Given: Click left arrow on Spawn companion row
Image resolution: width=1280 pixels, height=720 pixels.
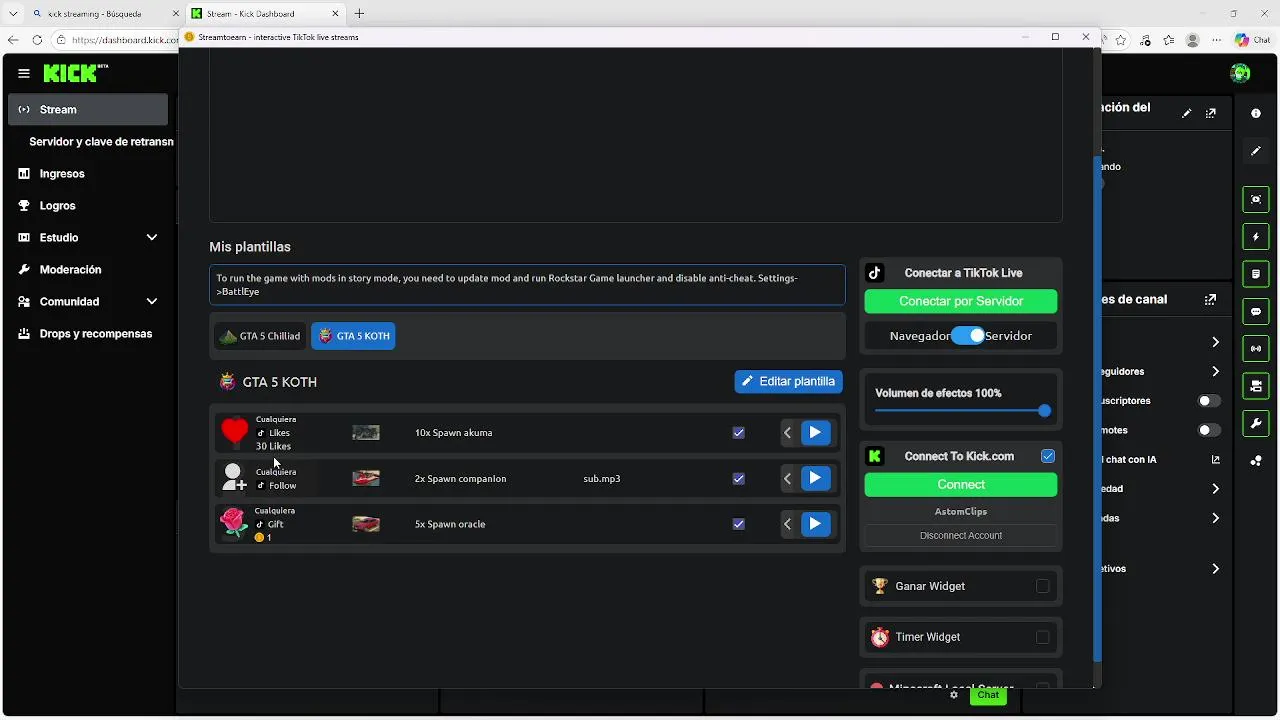Looking at the screenshot, I should coord(788,478).
